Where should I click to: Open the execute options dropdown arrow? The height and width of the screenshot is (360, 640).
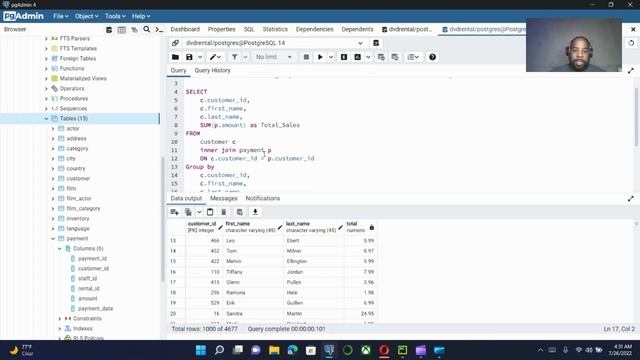pyautogui.click(x=331, y=57)
